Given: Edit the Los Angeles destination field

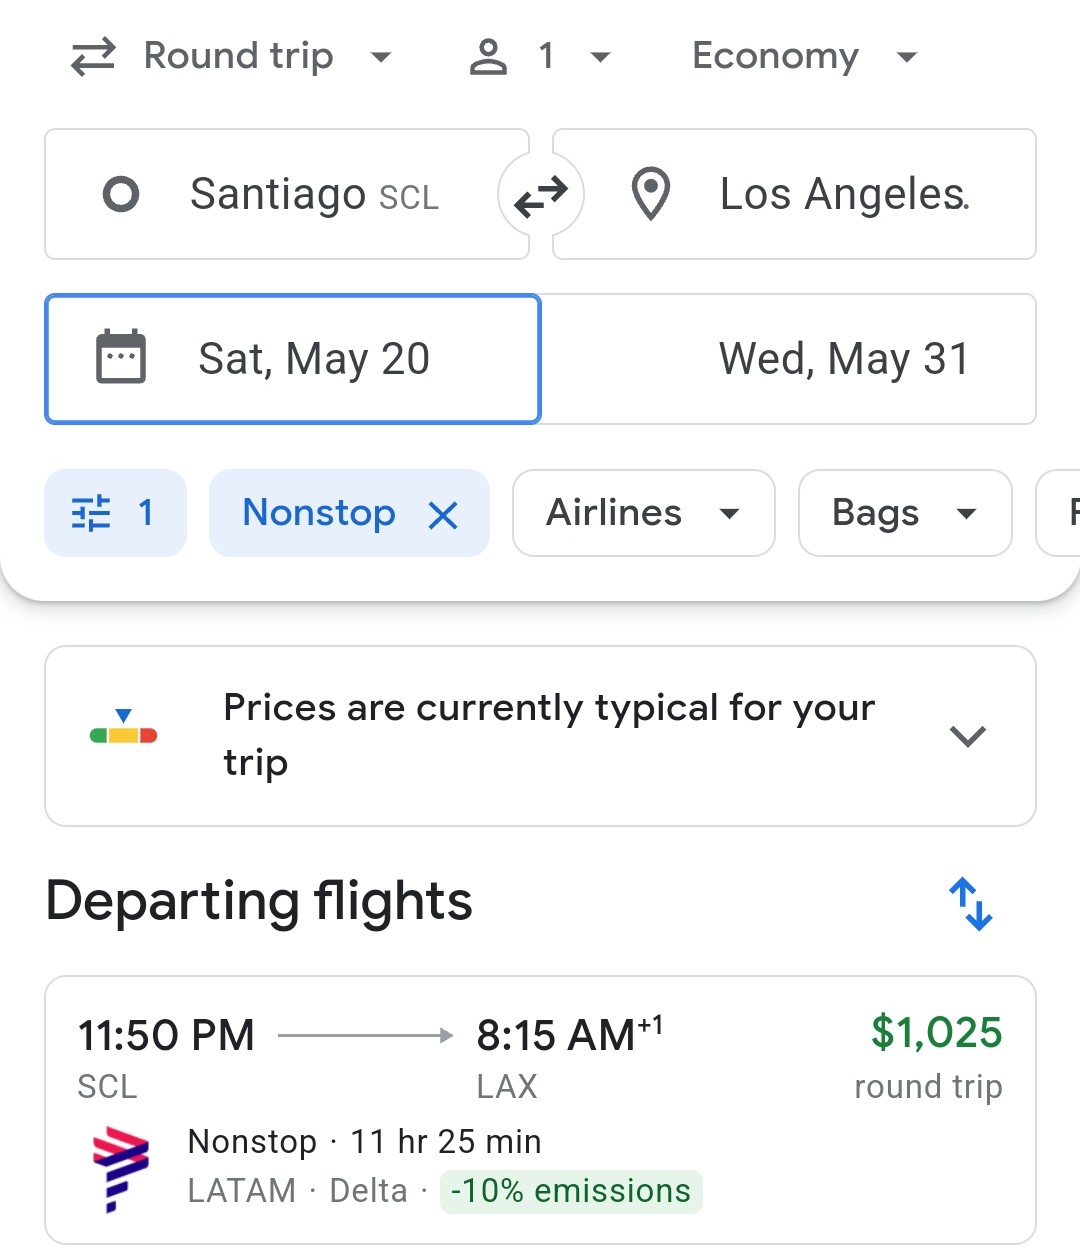Looking at the screenshot, I should pyautogui.click(x=794, y=194).
